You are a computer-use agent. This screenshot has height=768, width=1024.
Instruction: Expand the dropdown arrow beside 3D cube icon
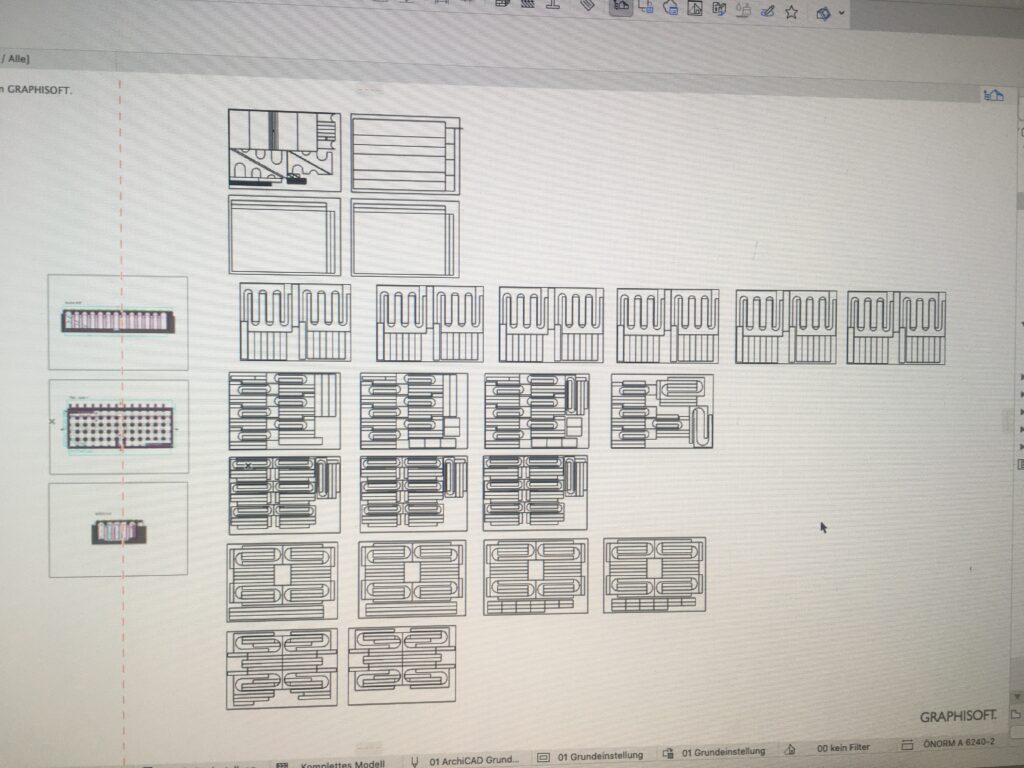pos(841,13)
